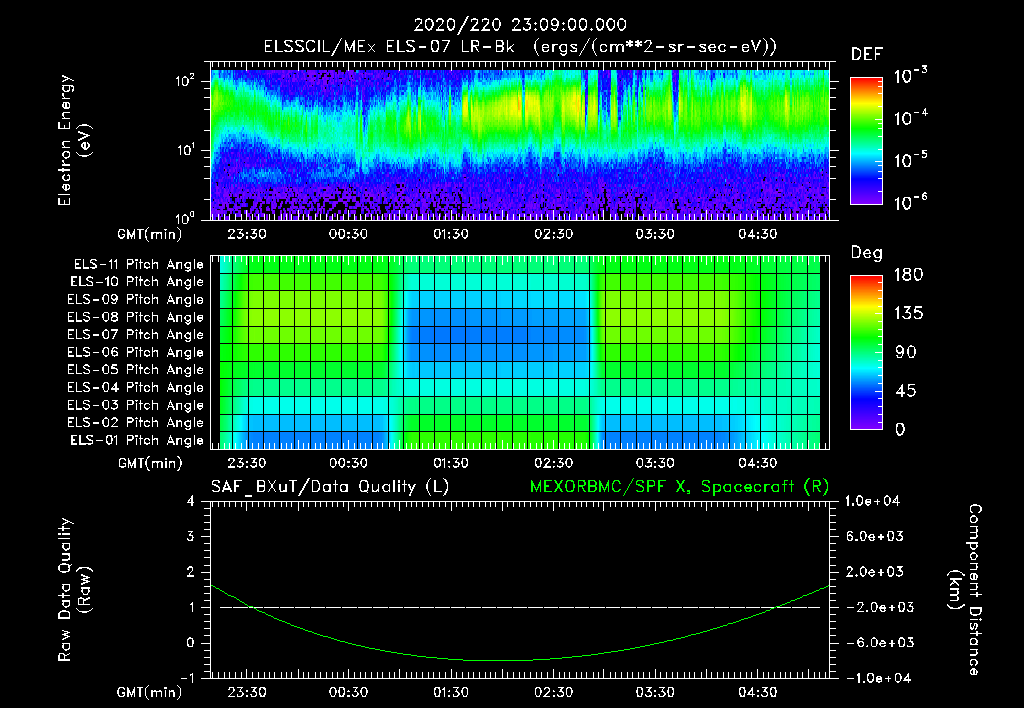This screenshot has height=708, width=1024.
Task: Click the GMT(min) label under pitch angle panel
Action: [x=150, y=464]
